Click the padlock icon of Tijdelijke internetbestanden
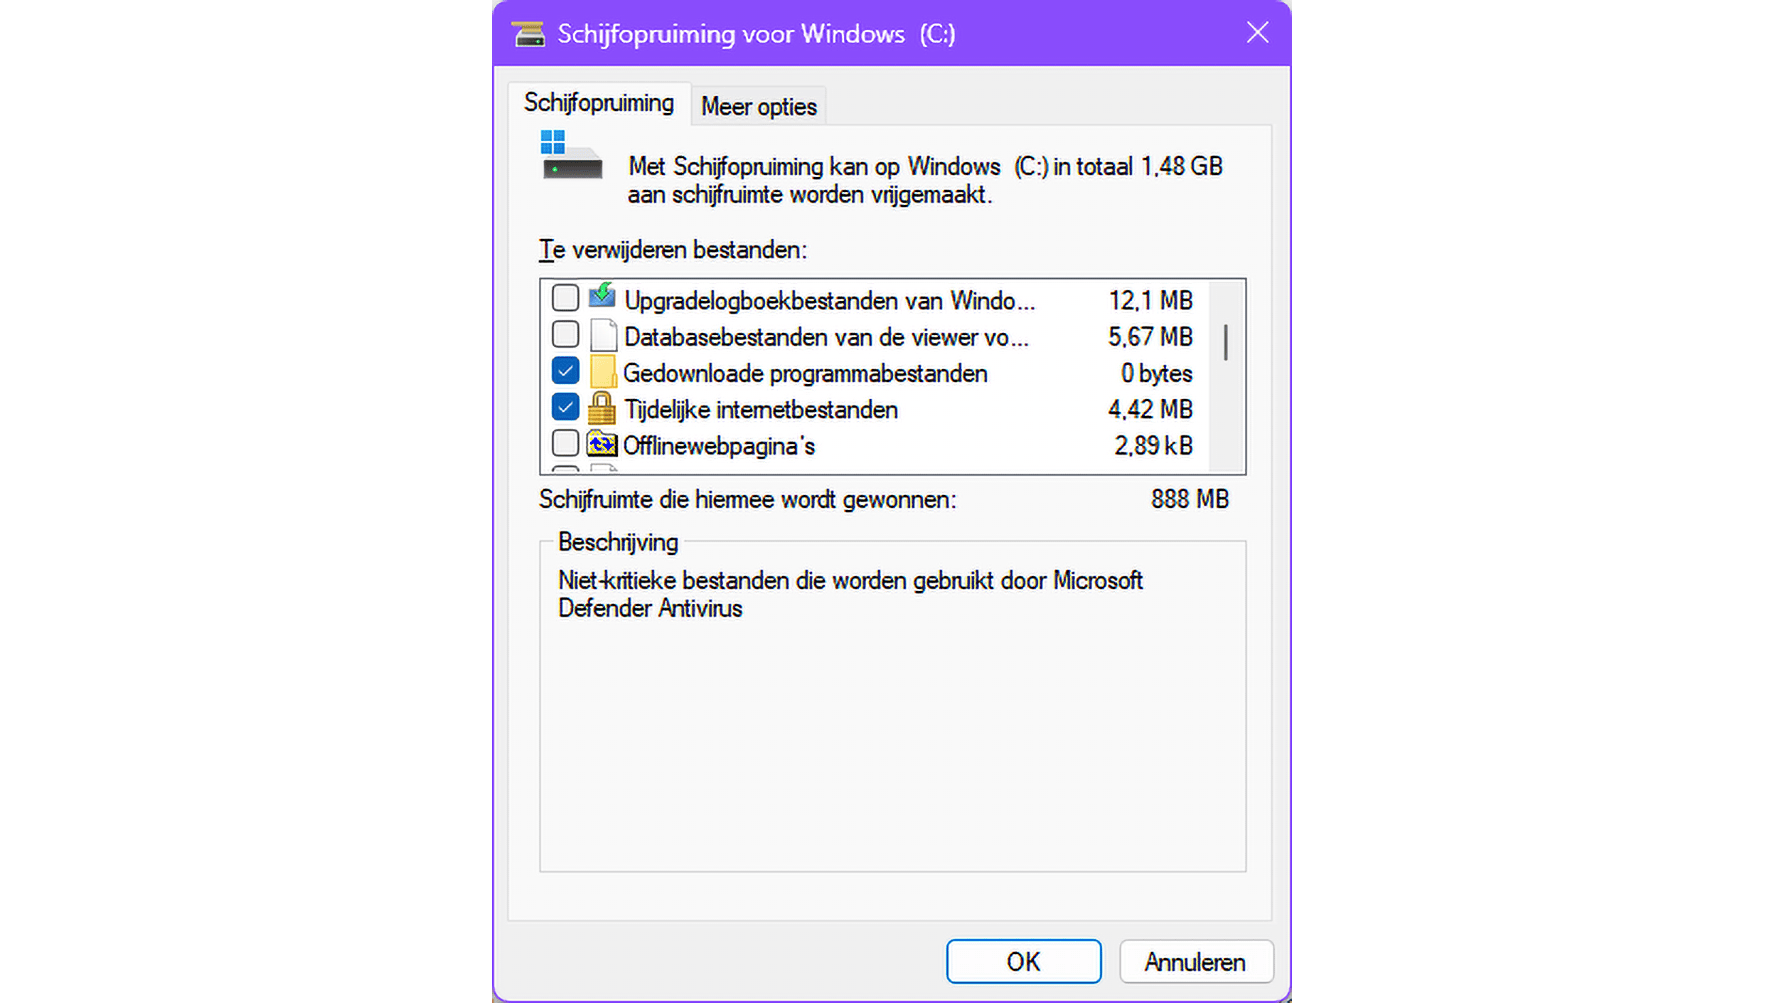 [x=602, y=408]
